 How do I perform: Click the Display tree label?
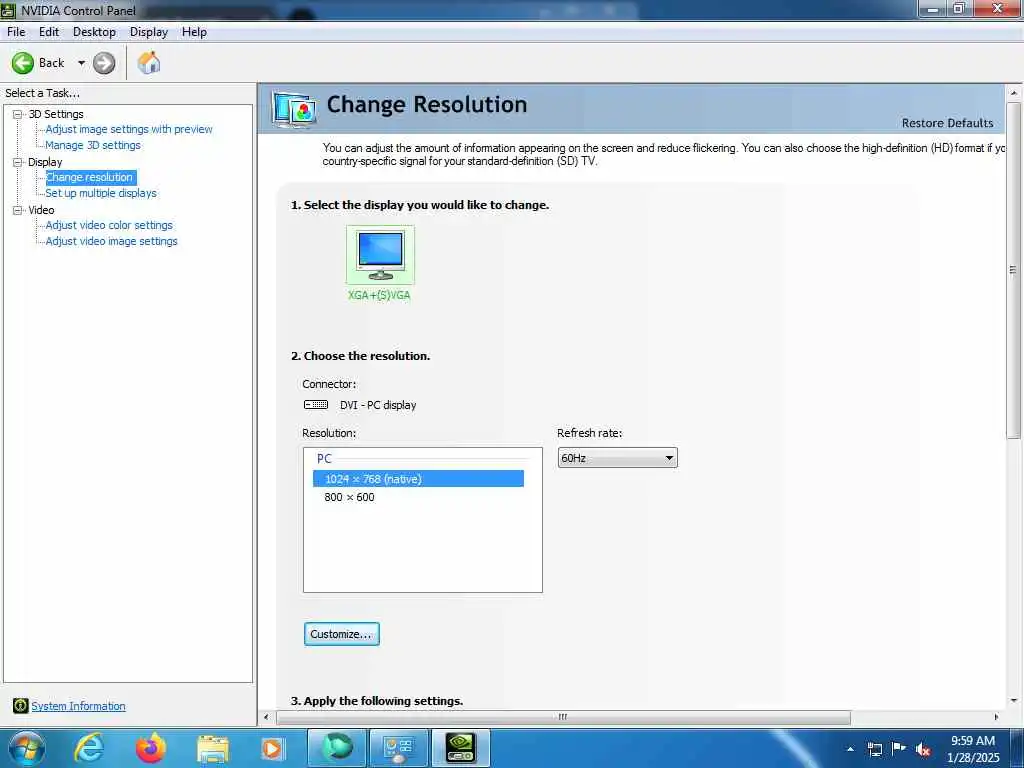(45, 162)
